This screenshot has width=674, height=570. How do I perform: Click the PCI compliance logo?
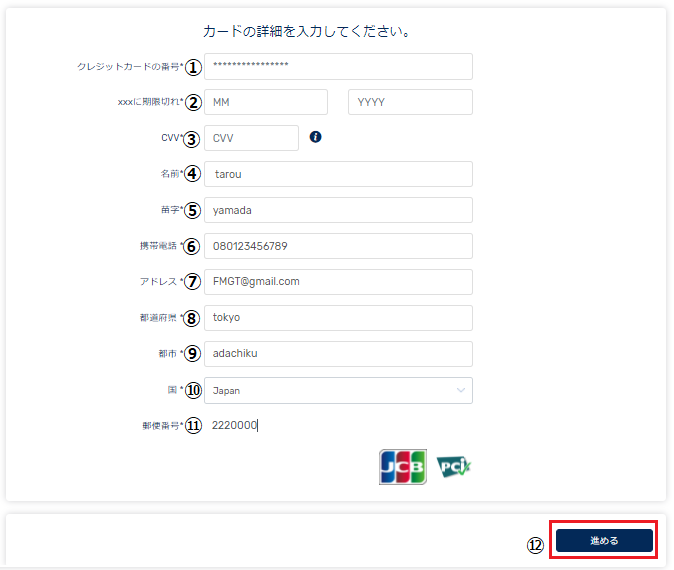click(x=454, y=467)
